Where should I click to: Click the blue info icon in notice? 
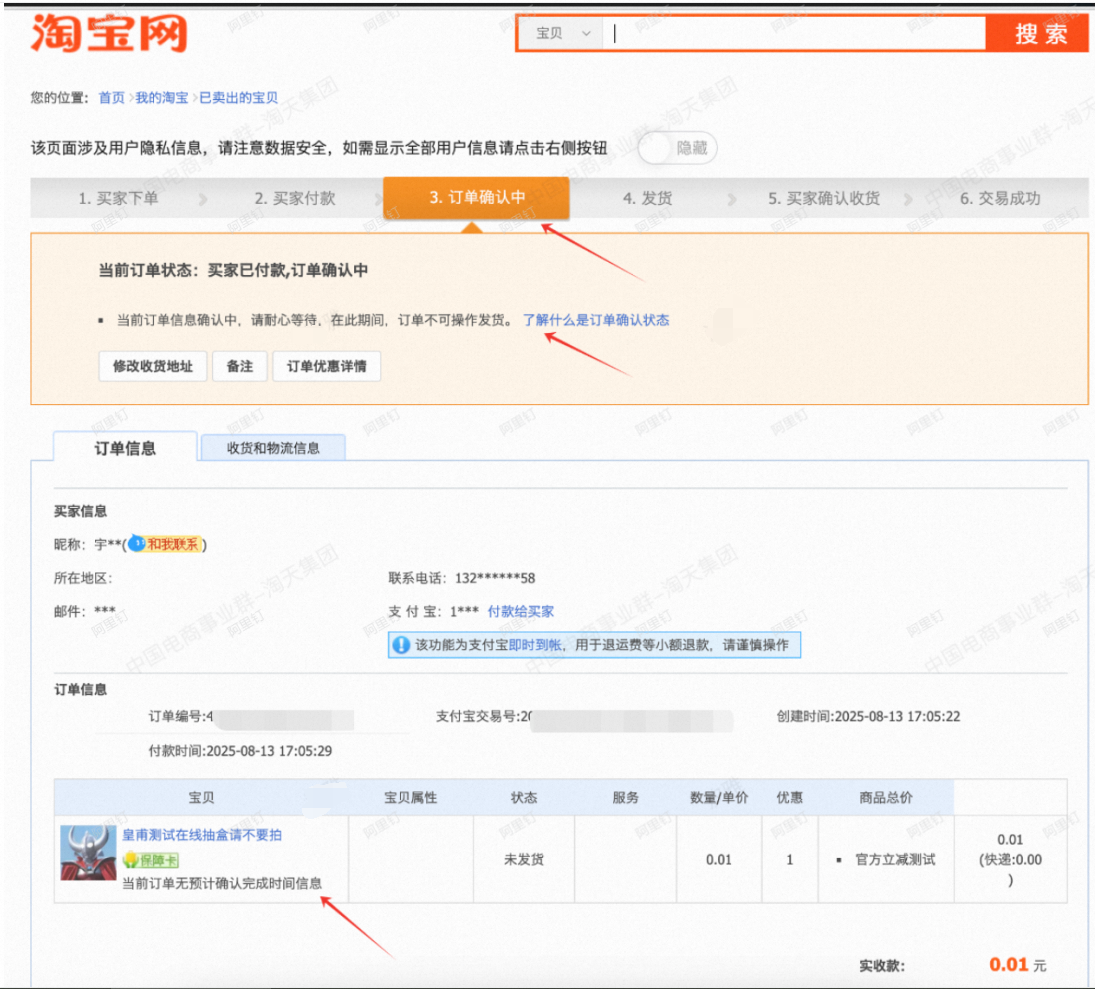[401, 645]
